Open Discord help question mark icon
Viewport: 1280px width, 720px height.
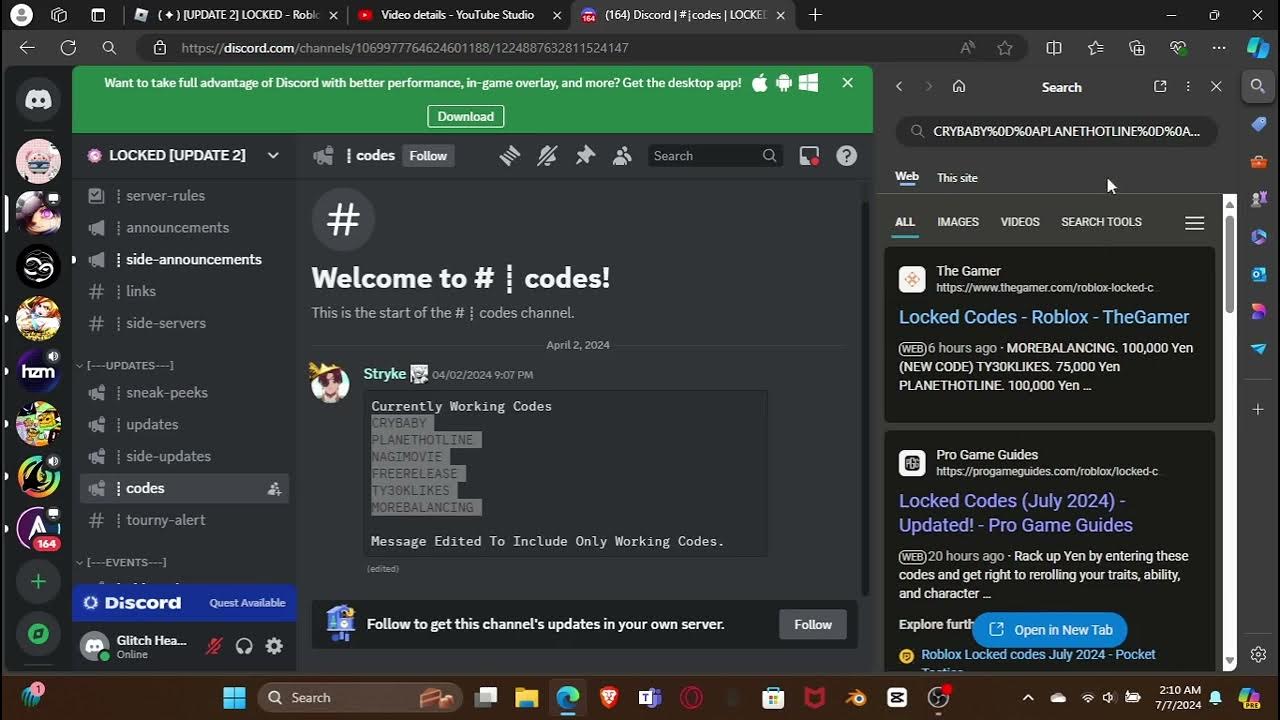coord(847,156)
